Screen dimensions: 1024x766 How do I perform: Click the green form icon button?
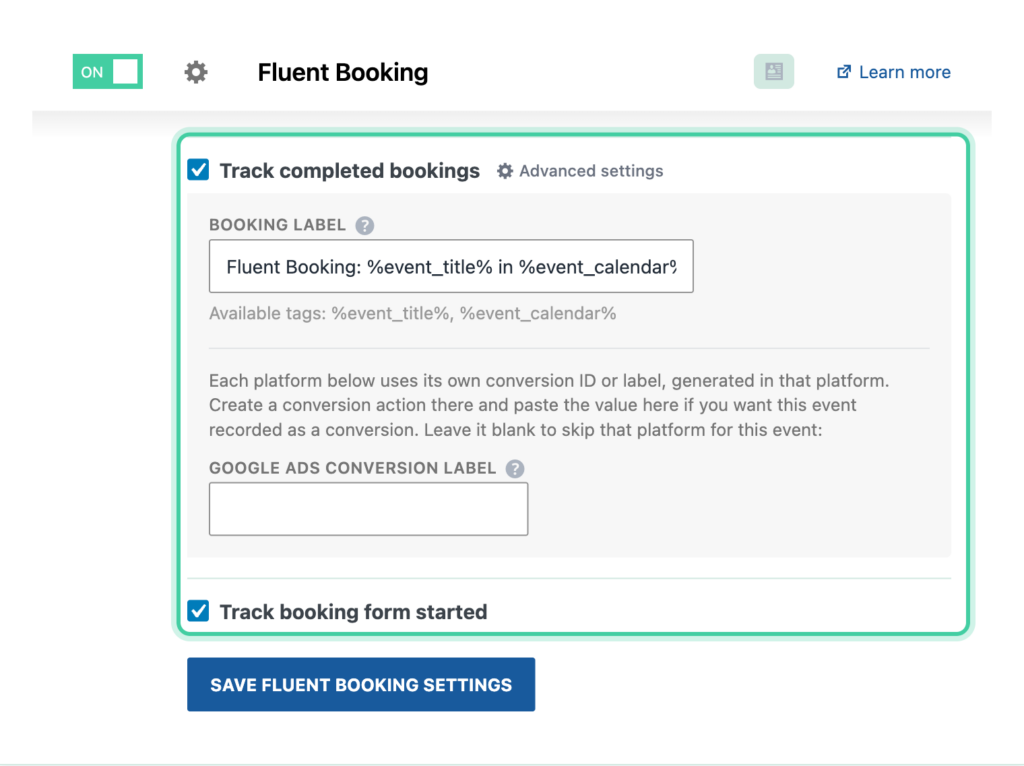pos(773,71)
